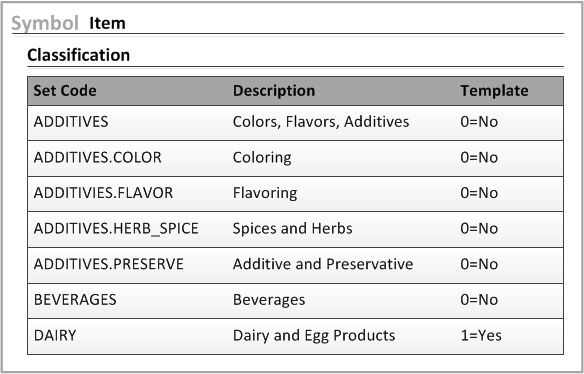This screenshot has height=374, width=584.
Task: Click the Coloring description cell
Action: pos(262,158)
